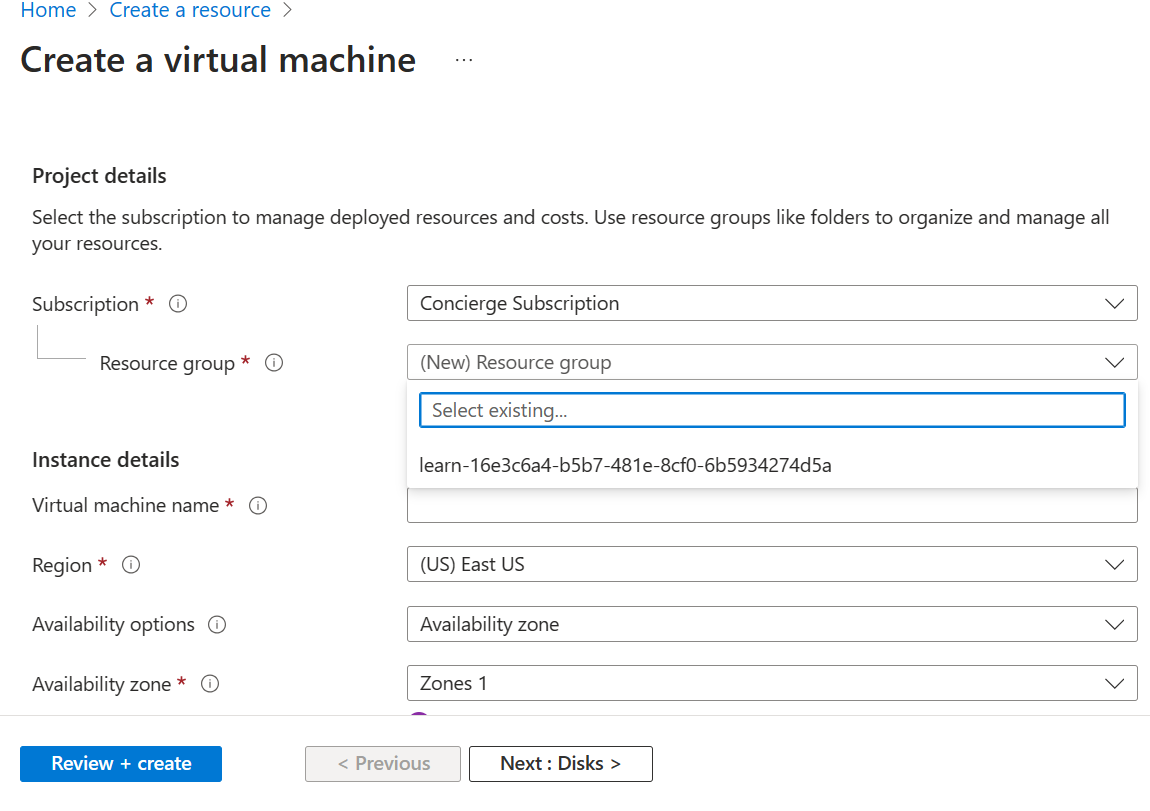Collapse the Resource group dropdown
This screenshot has height=811, width=1150.
(x=772, y=362)
